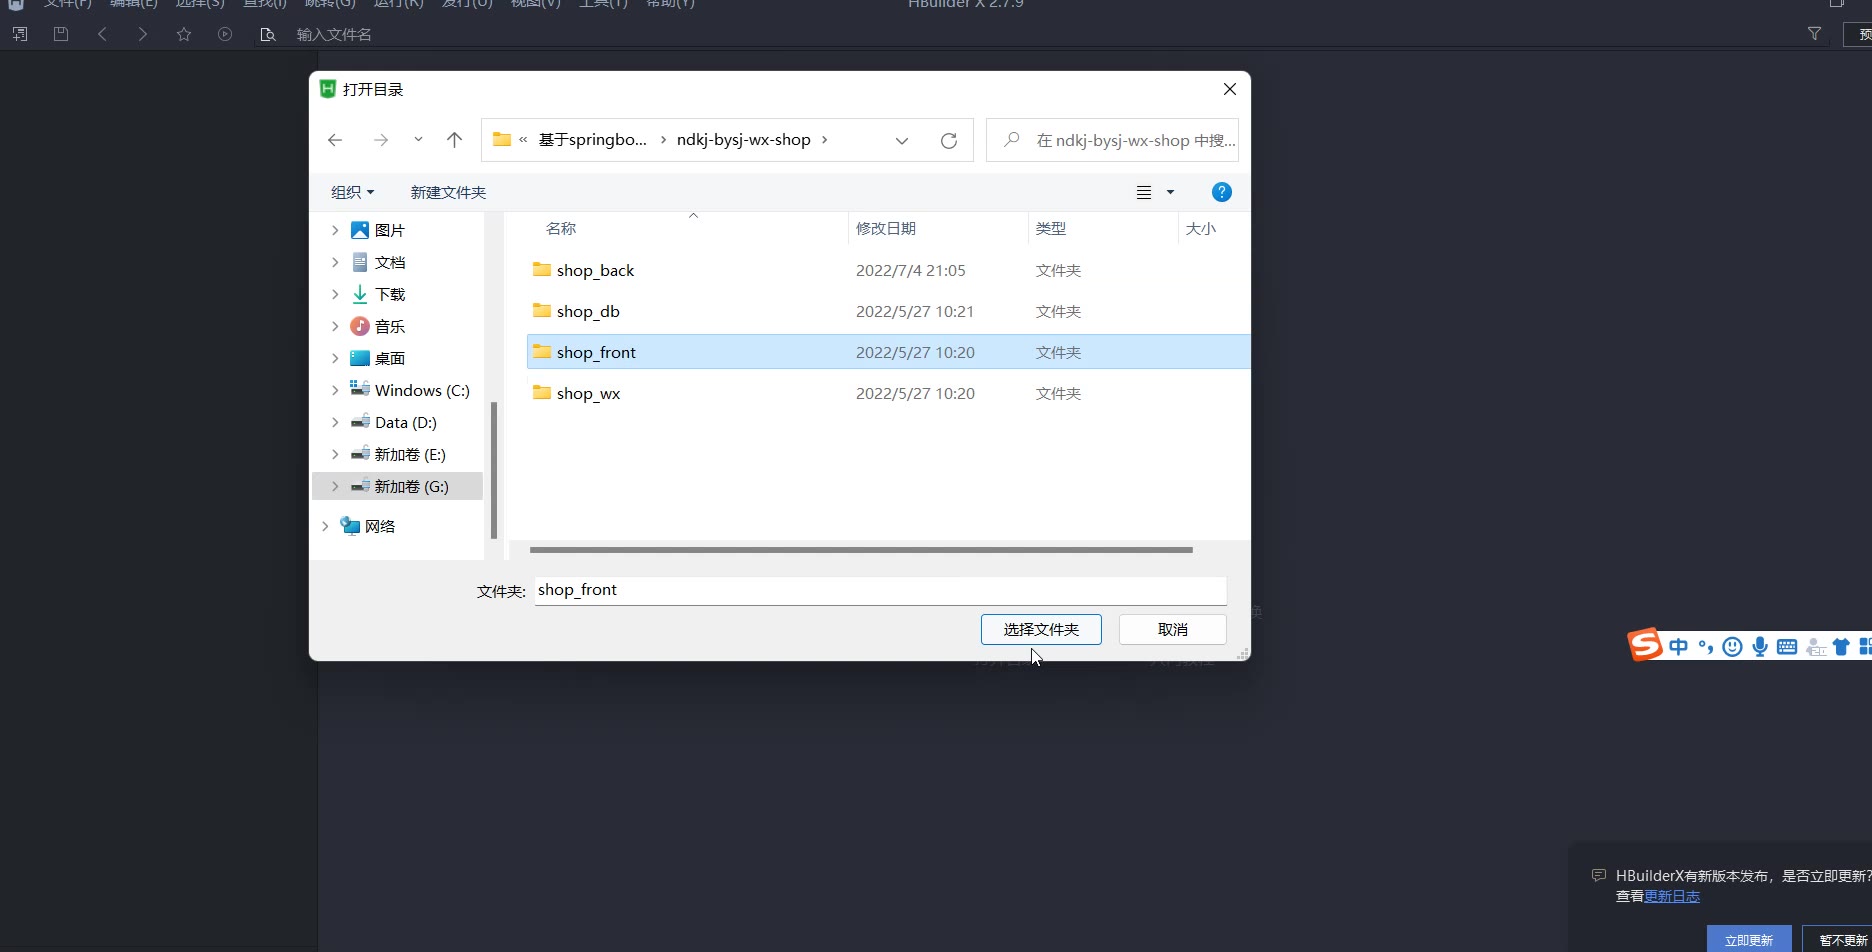Click the HBuilder file search icon
1872x952 pixels.
(x=267, y=34)
